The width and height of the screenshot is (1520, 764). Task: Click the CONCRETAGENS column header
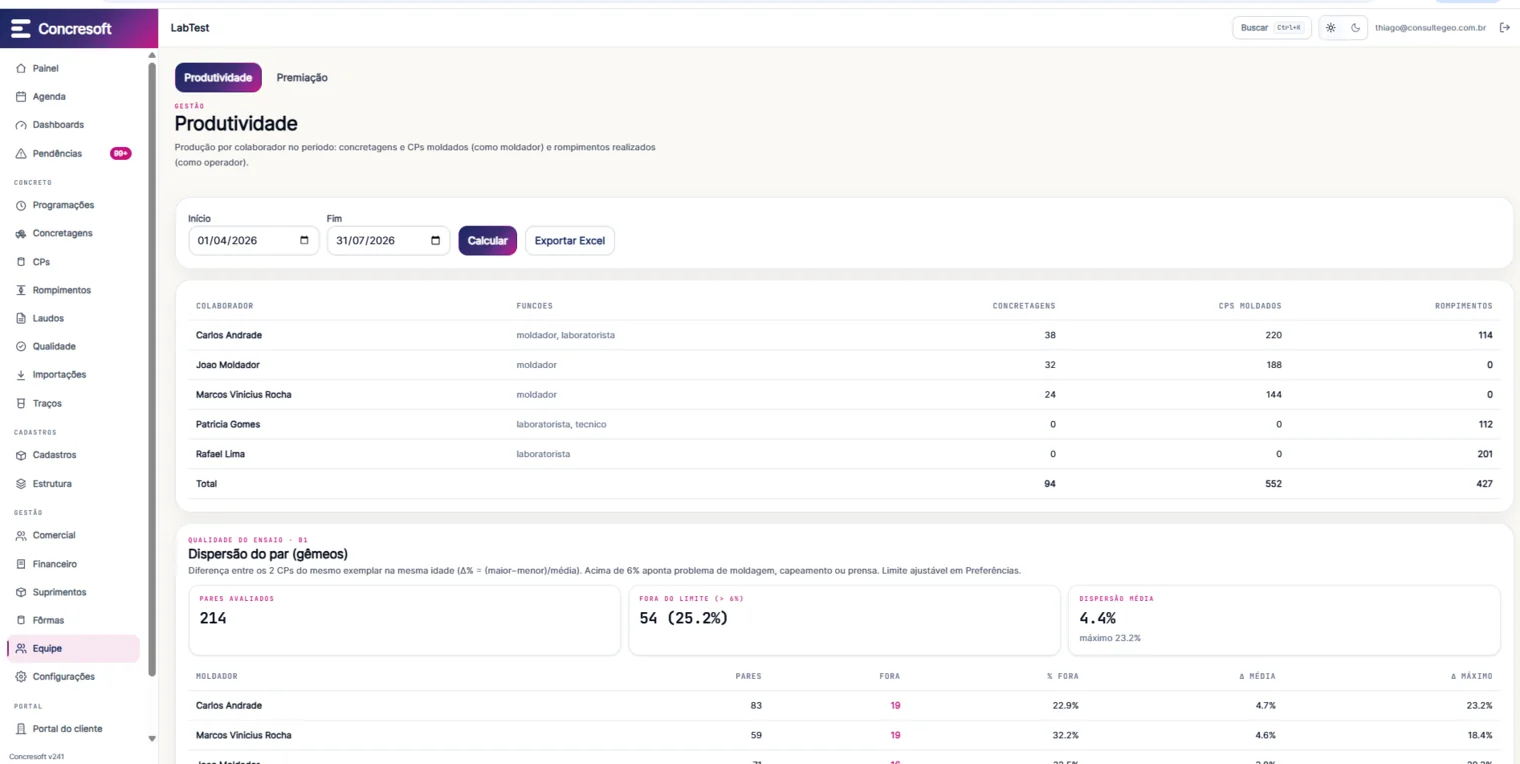pyautogui.click(x=1023, y=306)
